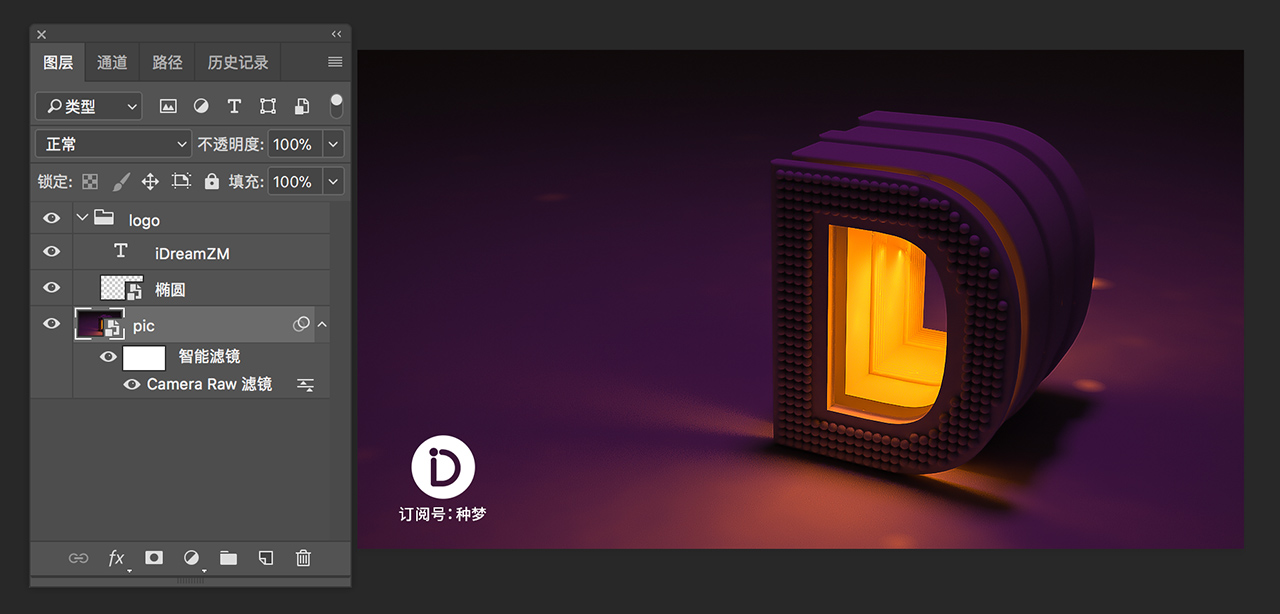Switch to the 通道 tab
The width and height of the screenshot is (1280, 614).
pyautogui.click(x=112, y=62)
